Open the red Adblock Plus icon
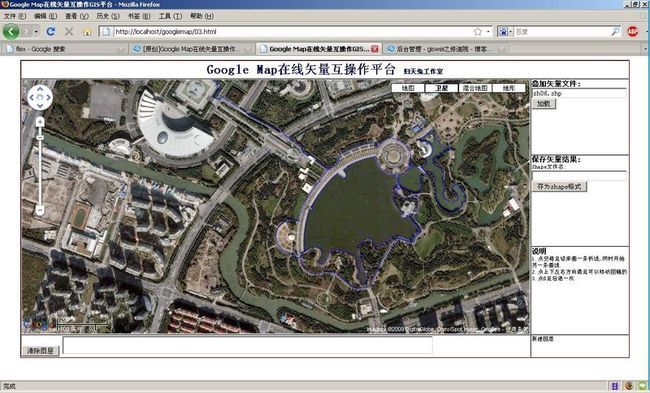 click(x=633, y=32)
